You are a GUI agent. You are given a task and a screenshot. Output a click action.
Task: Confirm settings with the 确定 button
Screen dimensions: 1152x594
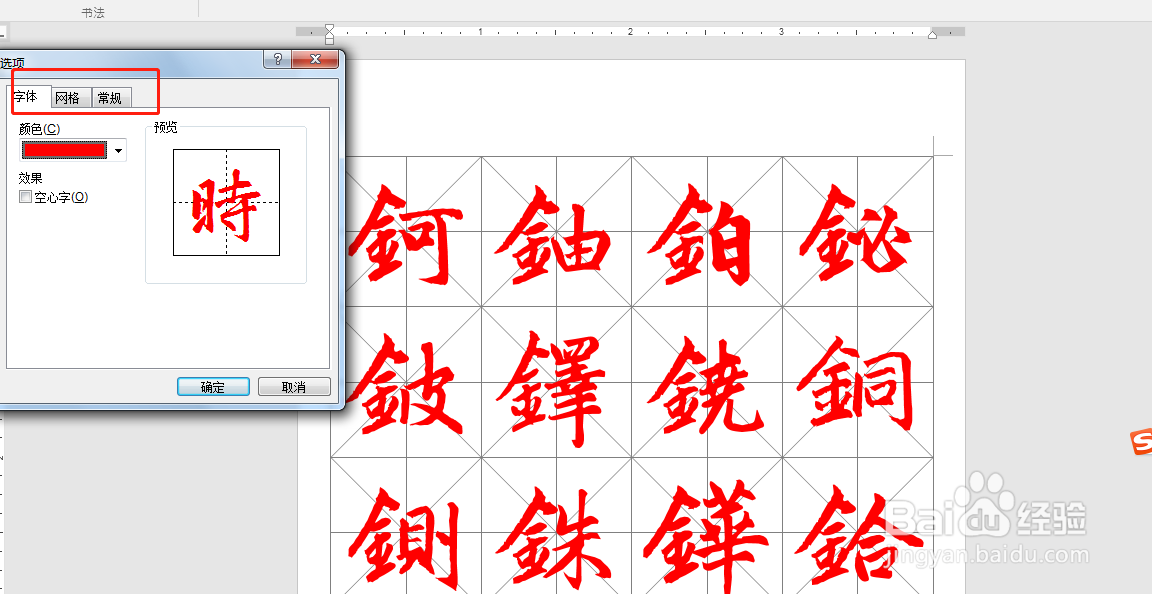coord(212,385)
